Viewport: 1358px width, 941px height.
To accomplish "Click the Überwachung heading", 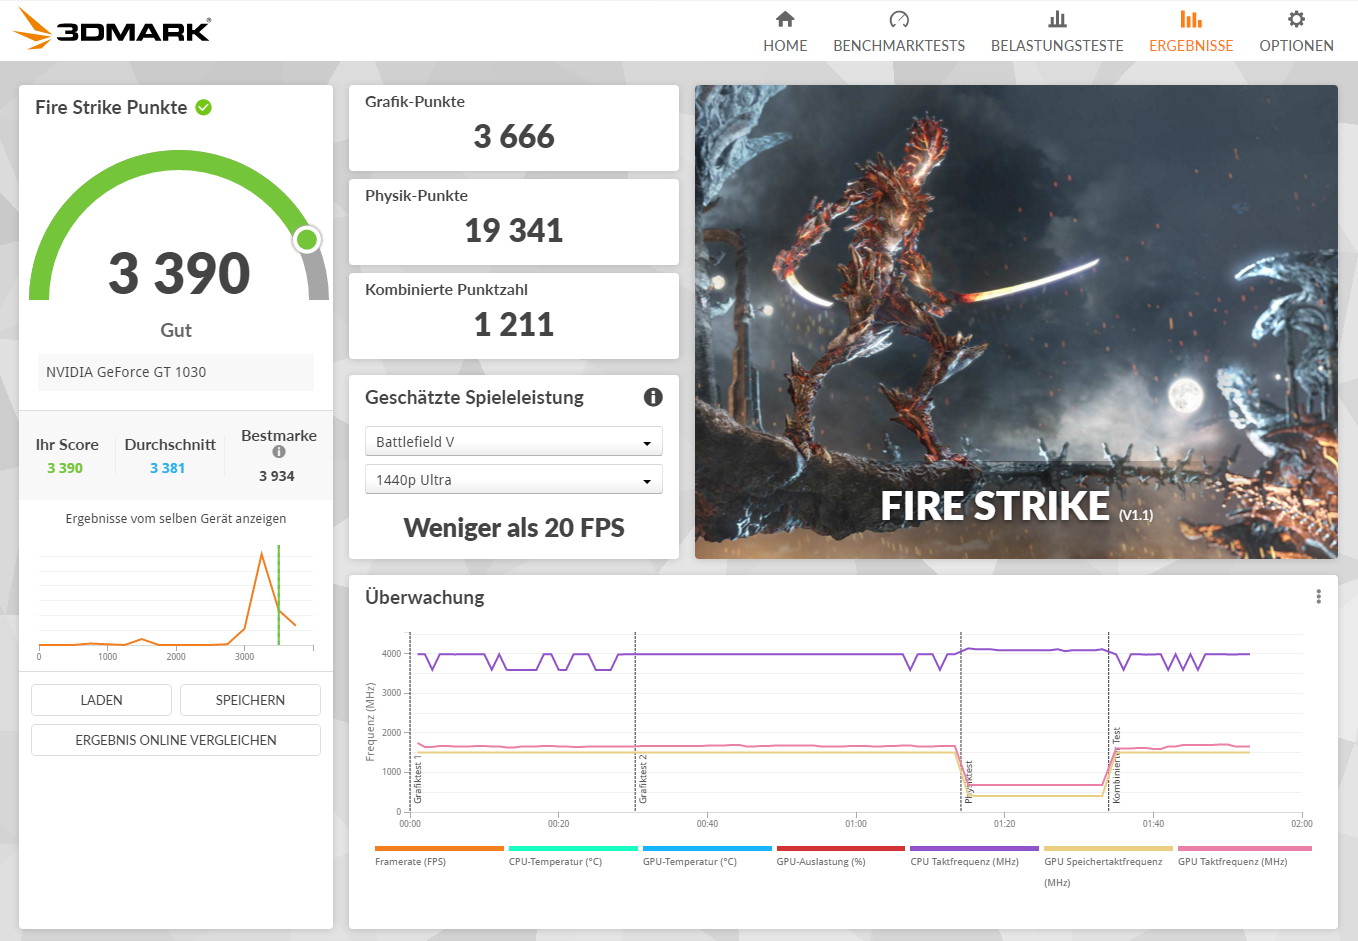I will tap(425, 597).
